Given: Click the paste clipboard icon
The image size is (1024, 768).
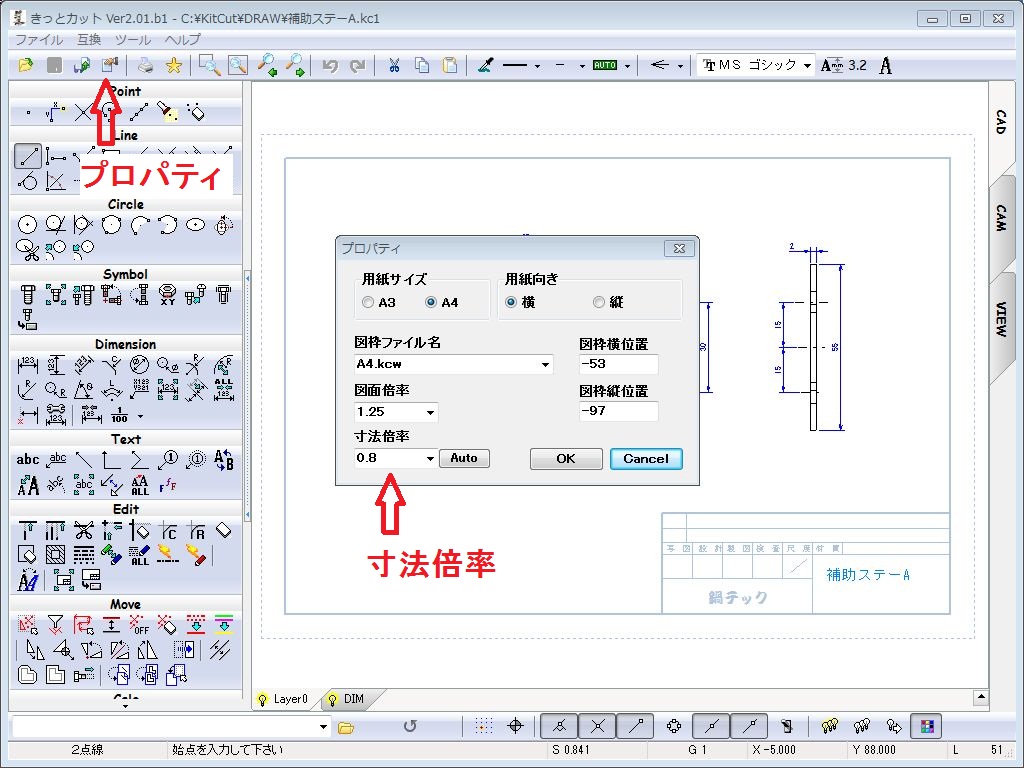Looking at the screenshot, I should tap(450, 65).
